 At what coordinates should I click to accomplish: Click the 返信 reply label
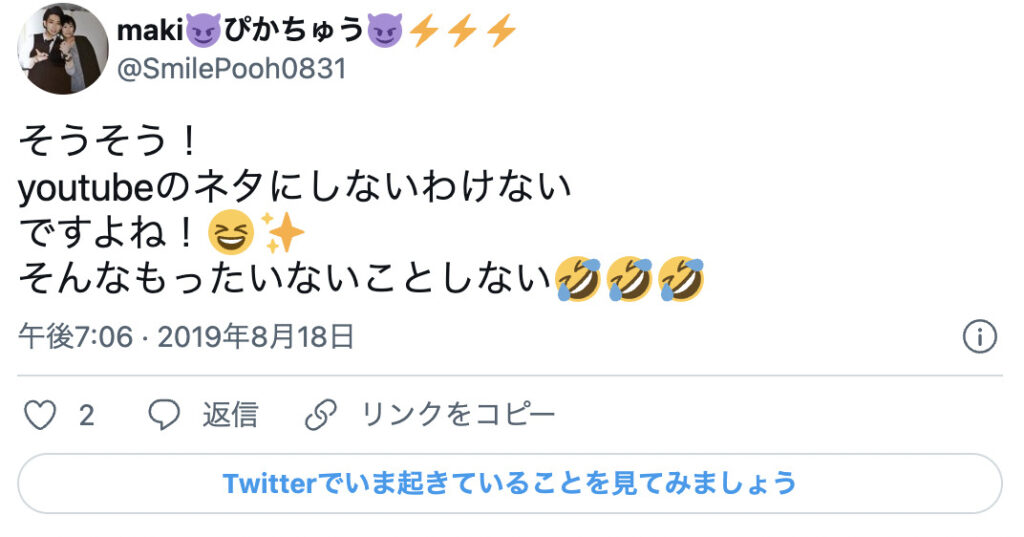[230, 415]
